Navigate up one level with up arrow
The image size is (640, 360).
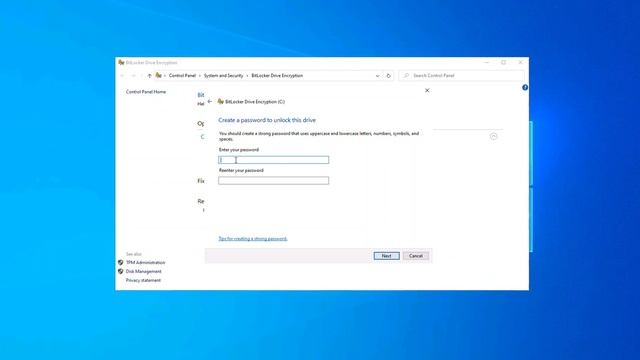tap(149, 76)
